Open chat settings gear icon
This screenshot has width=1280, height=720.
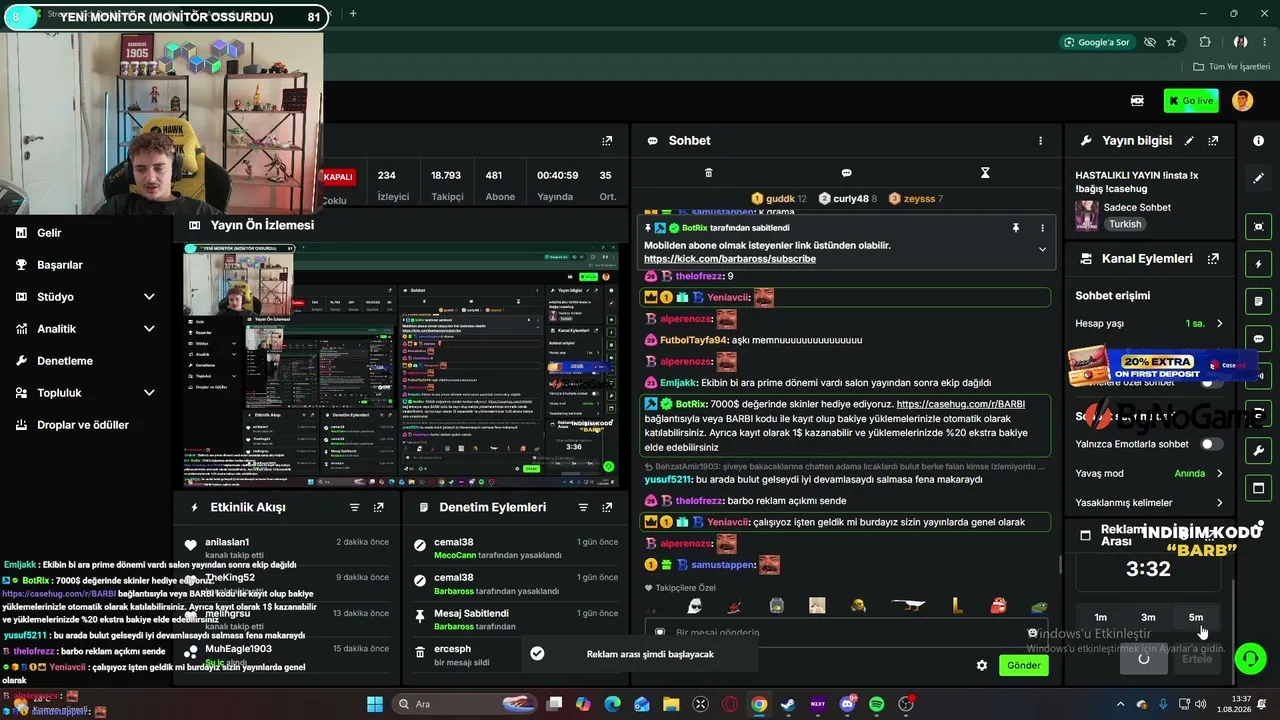coord(982,665)
